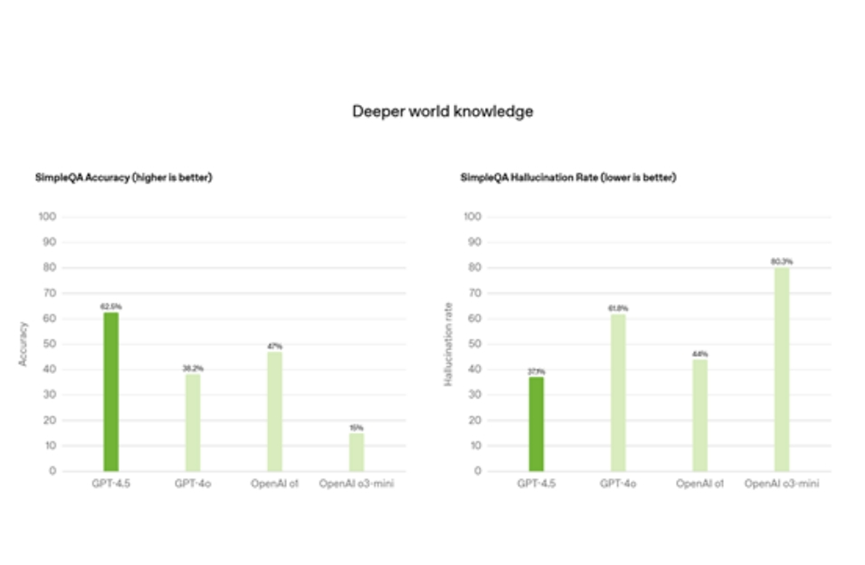Click the GPT-4.5 bar in Hallucination chart

pyautogui.click(x=536, y=424)
